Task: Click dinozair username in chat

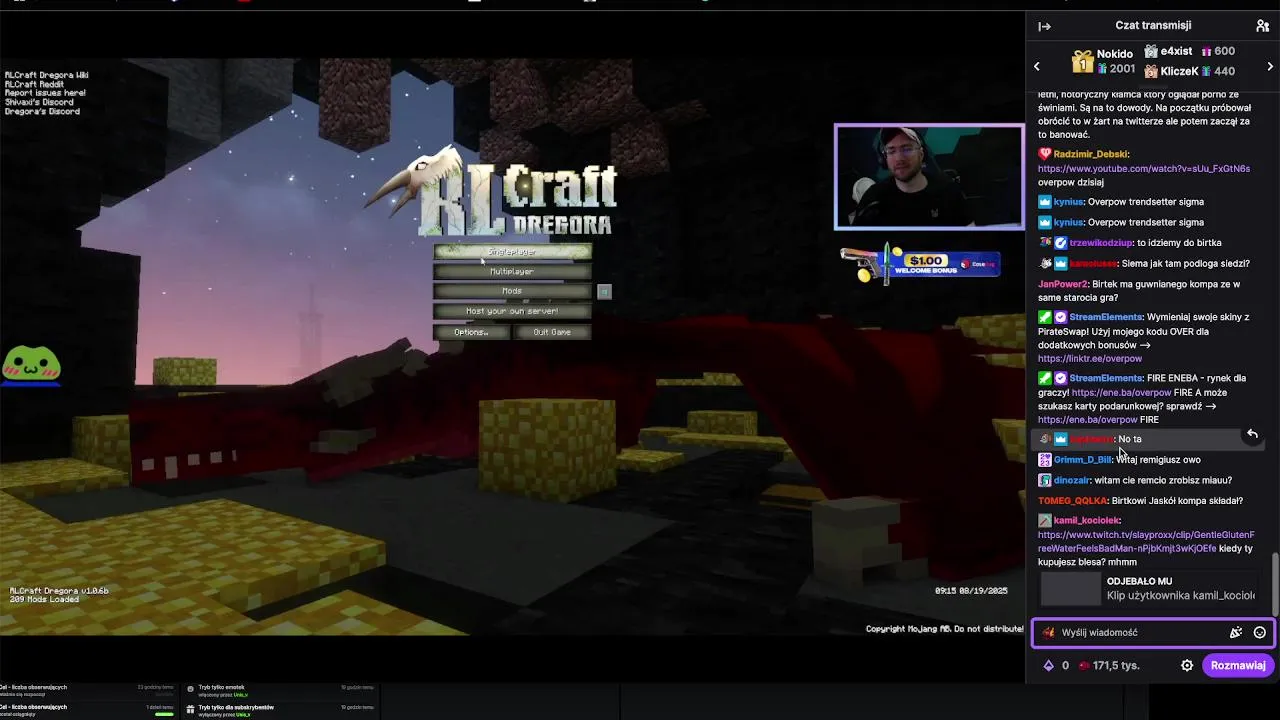Action: 1072,480
